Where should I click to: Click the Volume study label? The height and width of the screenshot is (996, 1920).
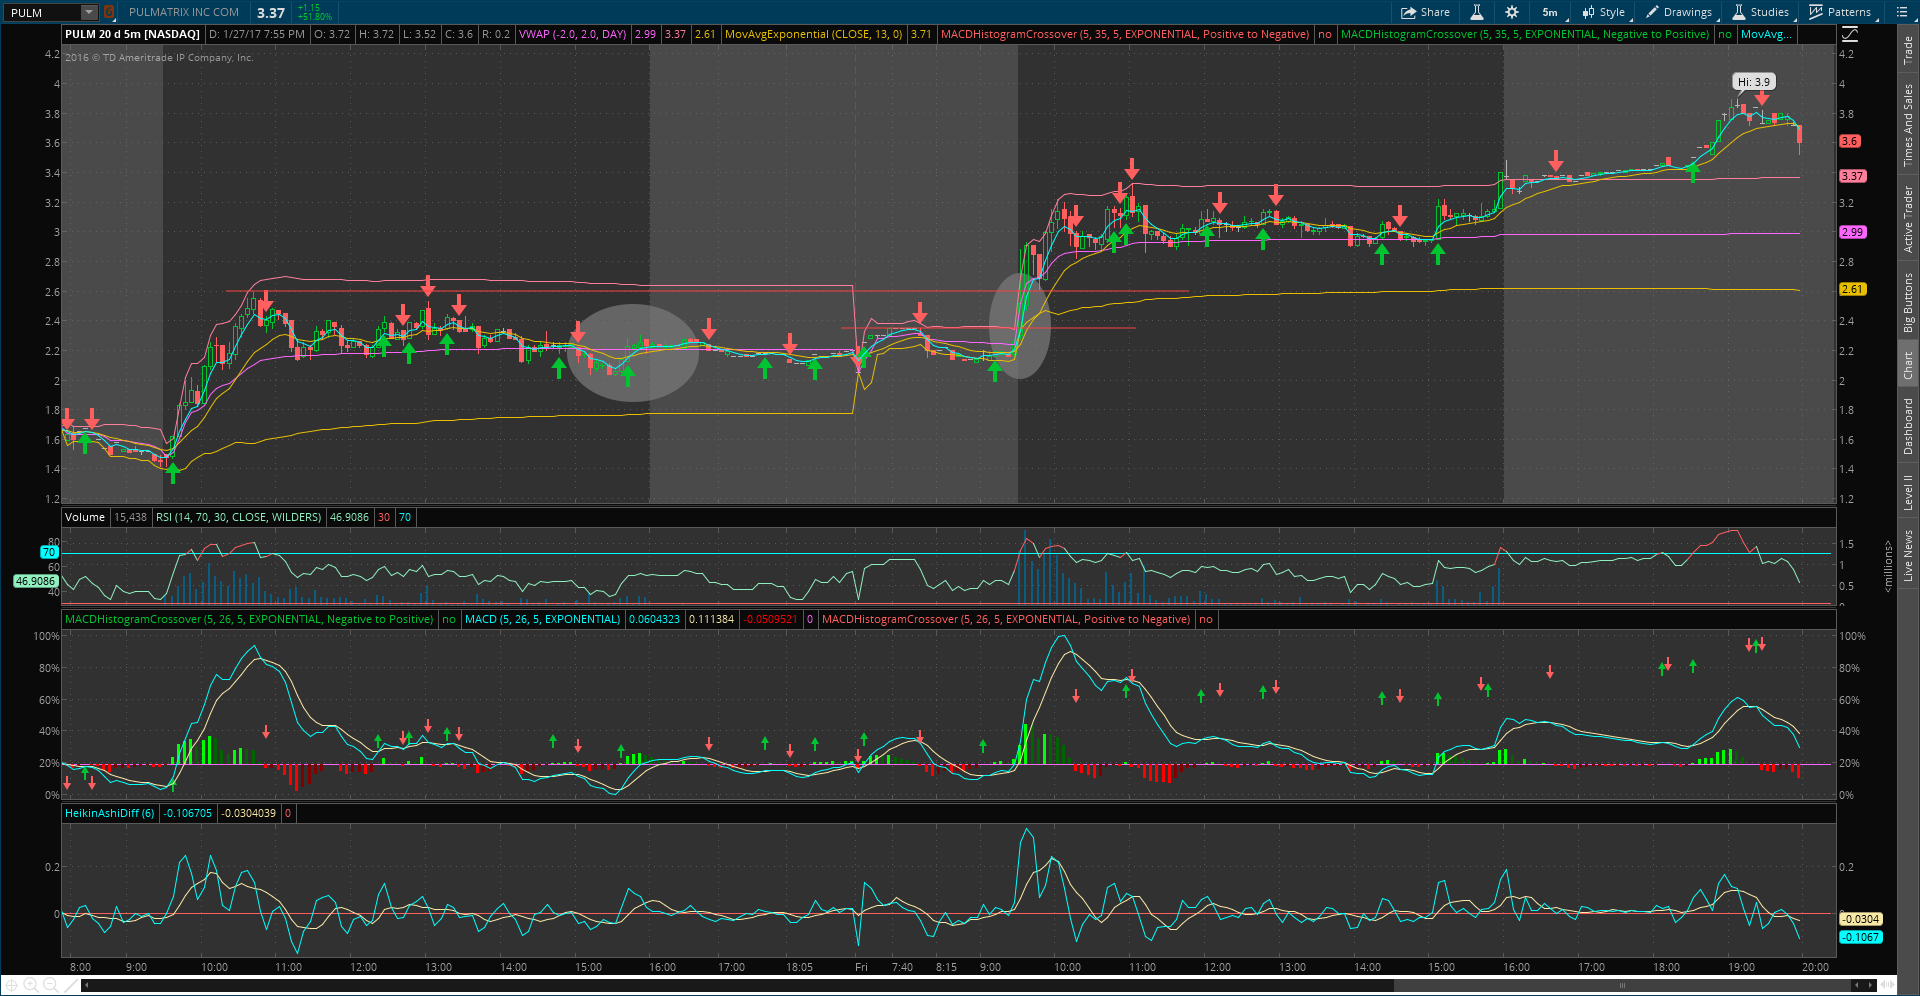pos(85,517)
